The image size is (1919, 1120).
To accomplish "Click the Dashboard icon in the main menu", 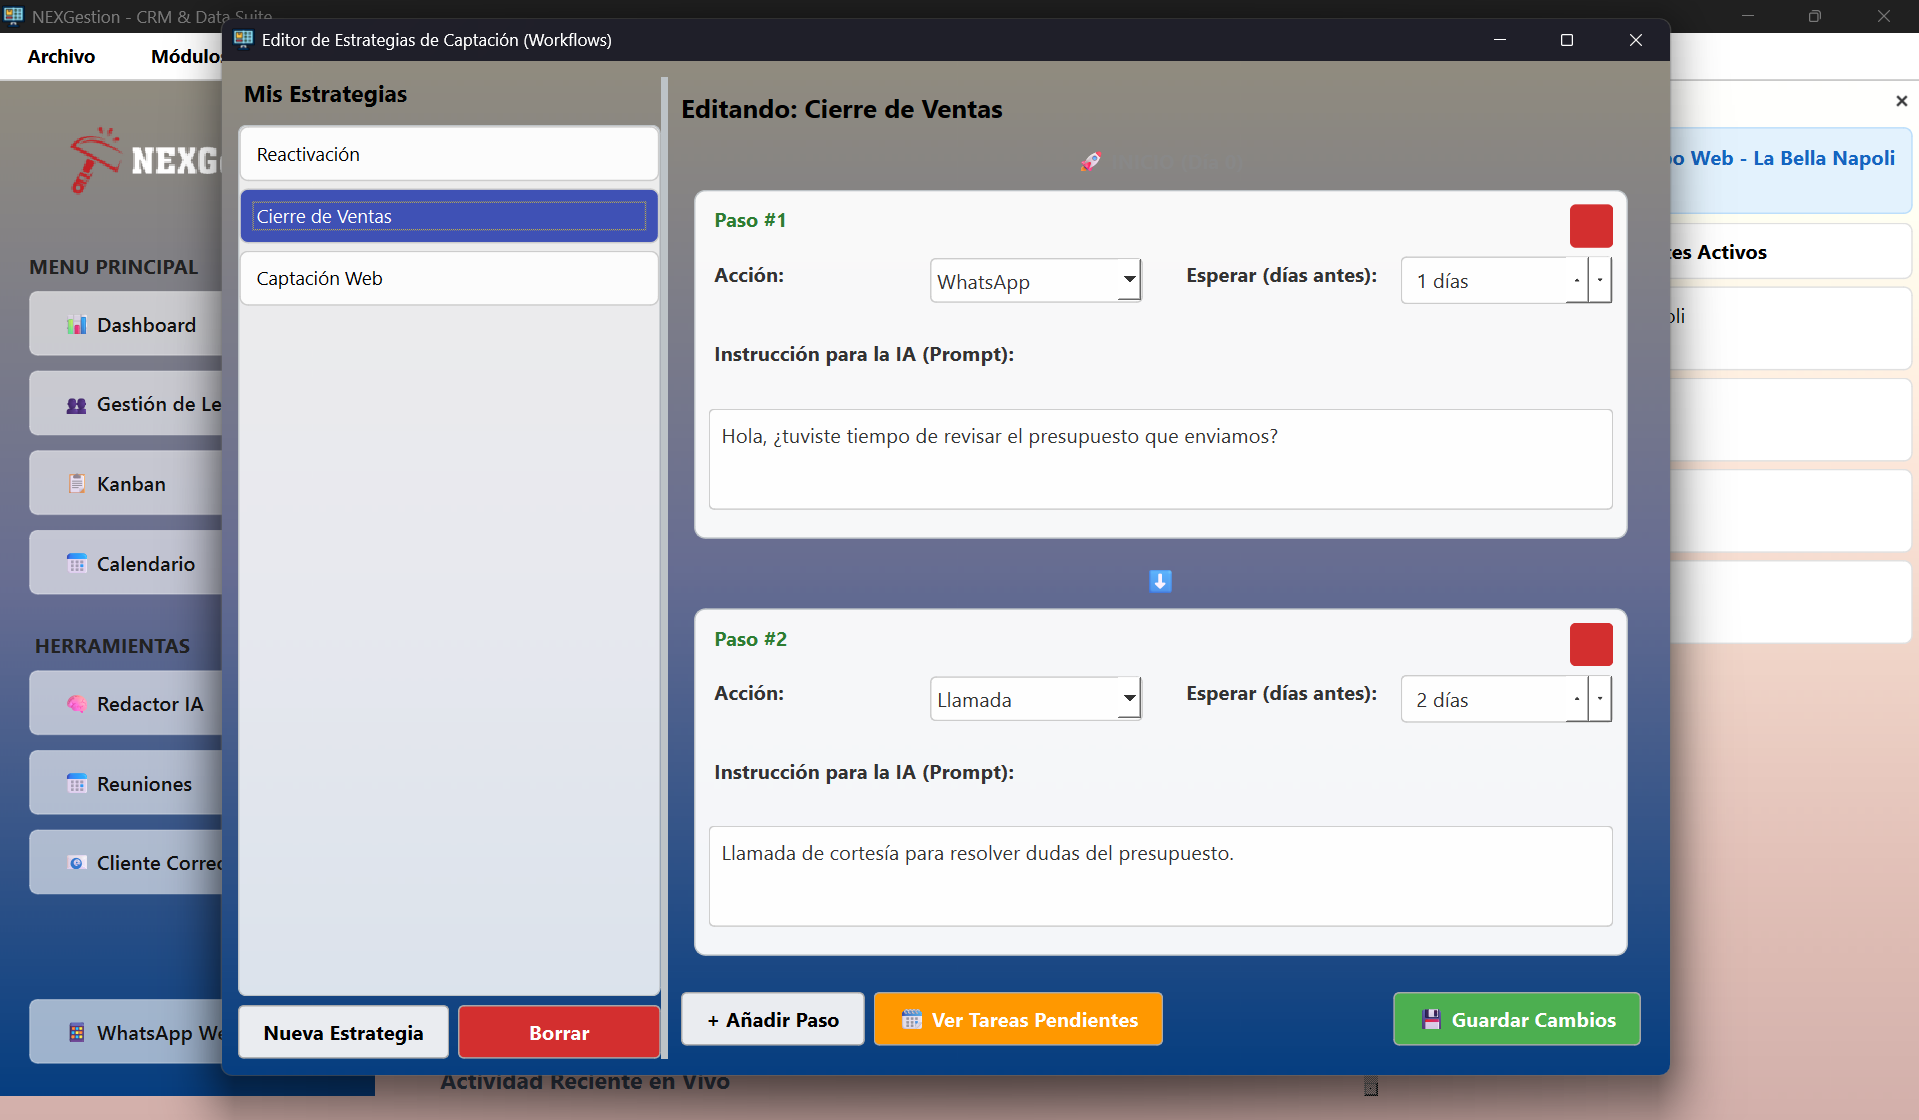I will 77,325.
